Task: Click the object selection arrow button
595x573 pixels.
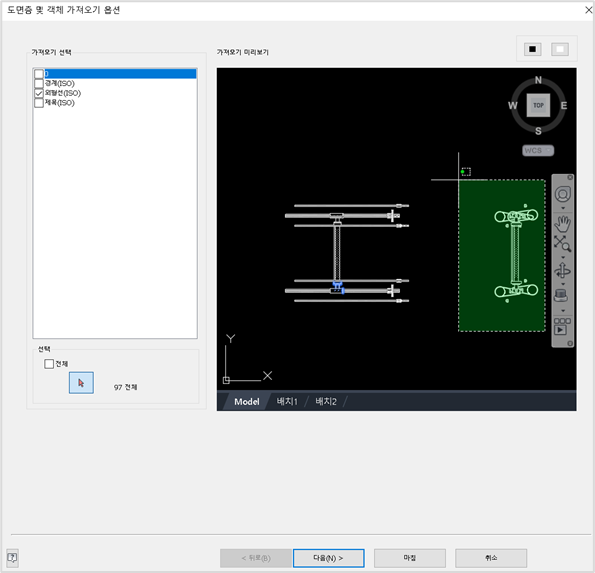Action: pos(81,383)
